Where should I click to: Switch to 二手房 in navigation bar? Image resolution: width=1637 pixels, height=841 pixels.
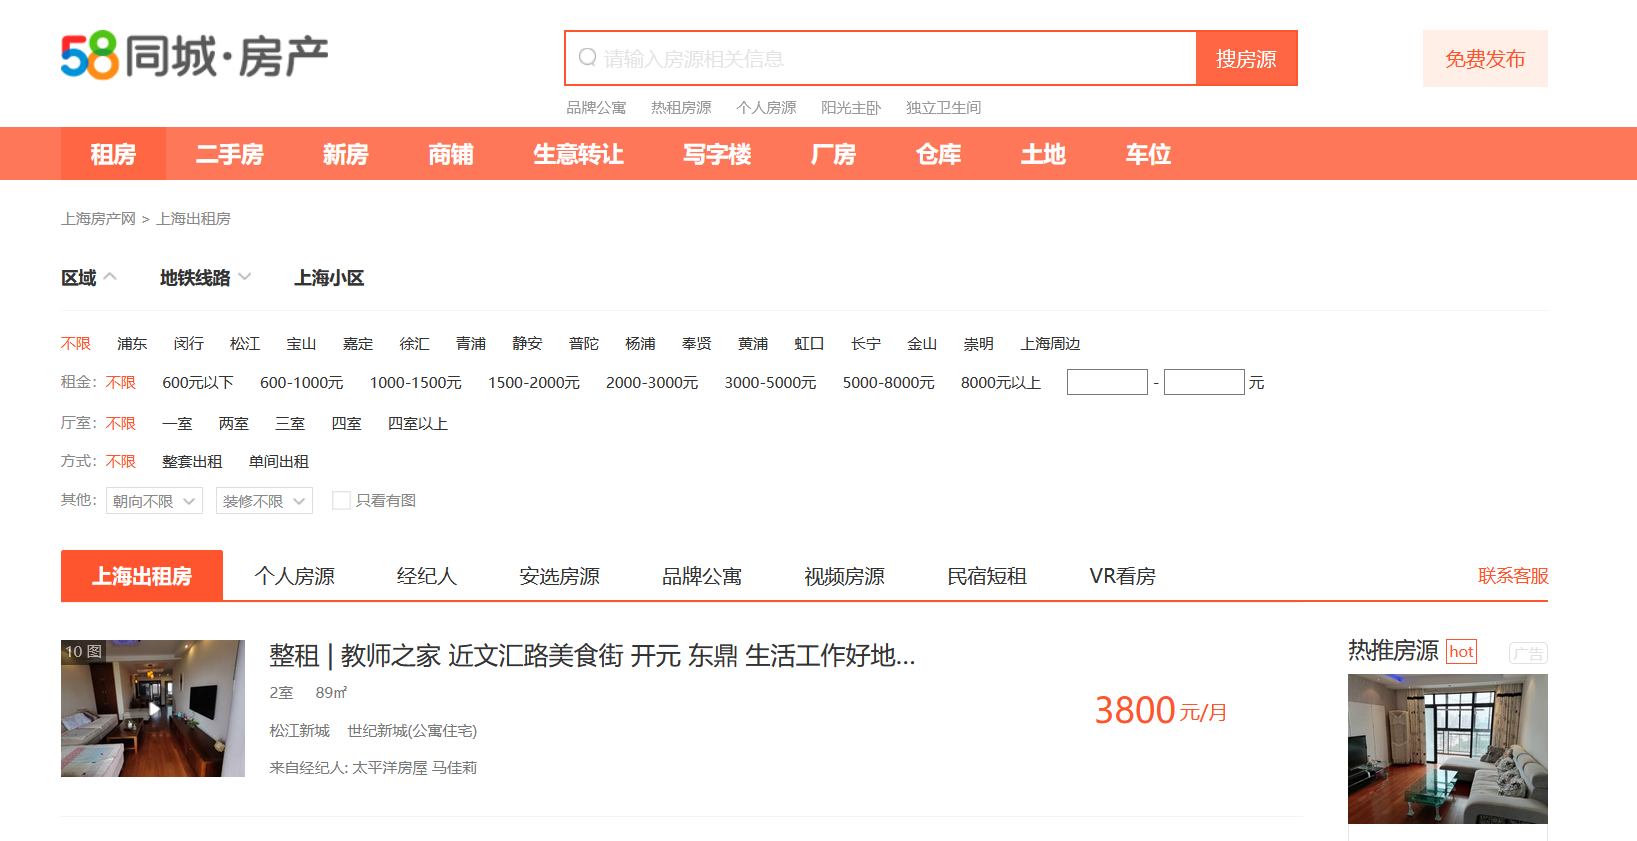tap(229, 154)
